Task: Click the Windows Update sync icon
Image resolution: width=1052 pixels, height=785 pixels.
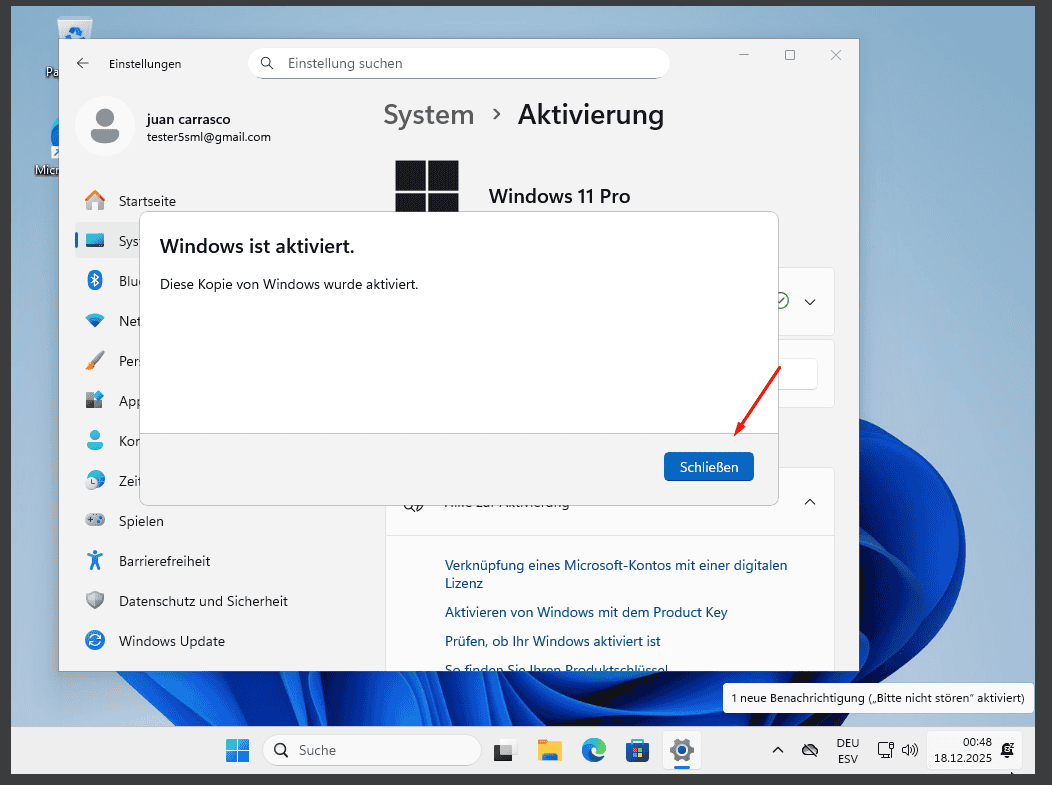Action: (x=95, y=641)
